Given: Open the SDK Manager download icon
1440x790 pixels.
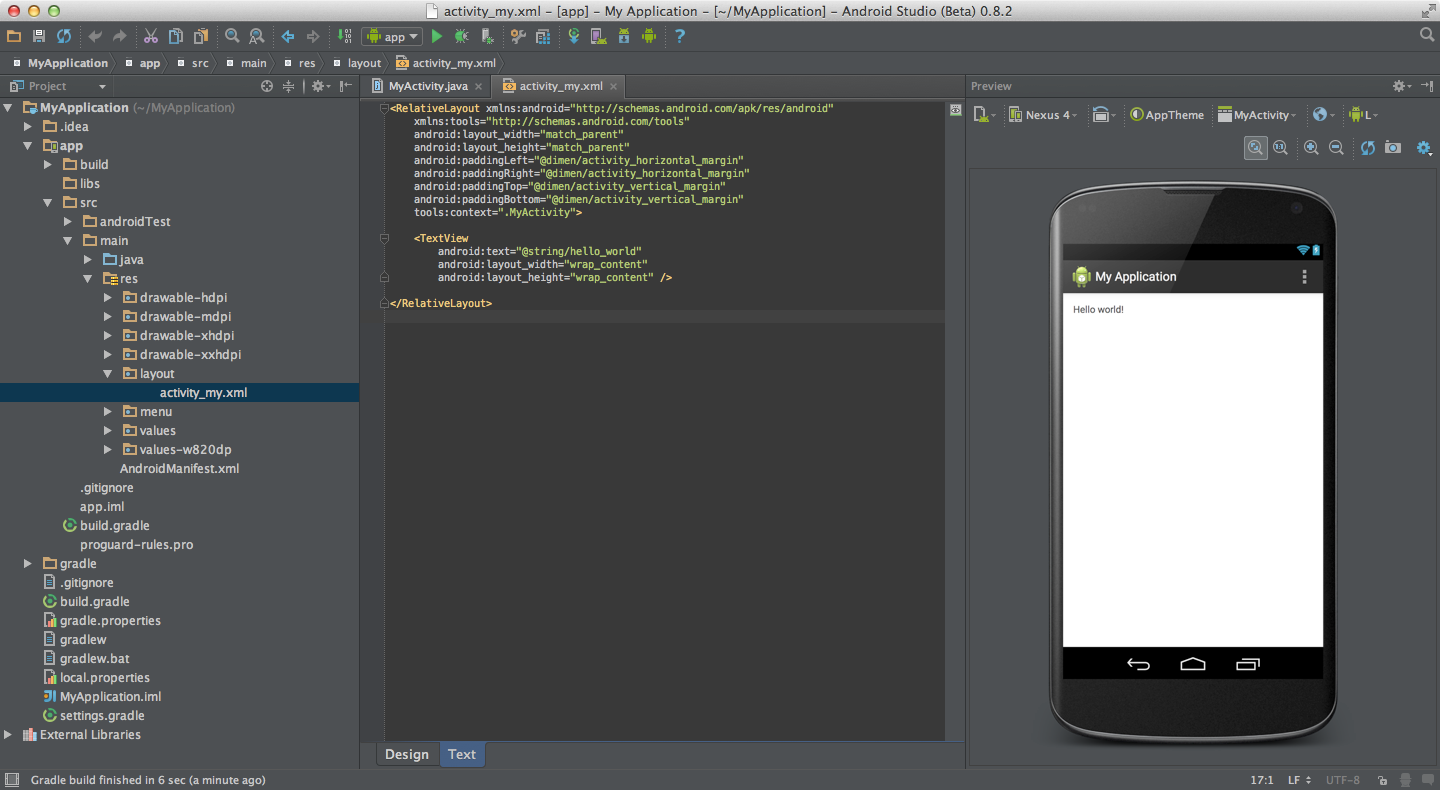Looking at the screenshot, I should click(624, 36).
